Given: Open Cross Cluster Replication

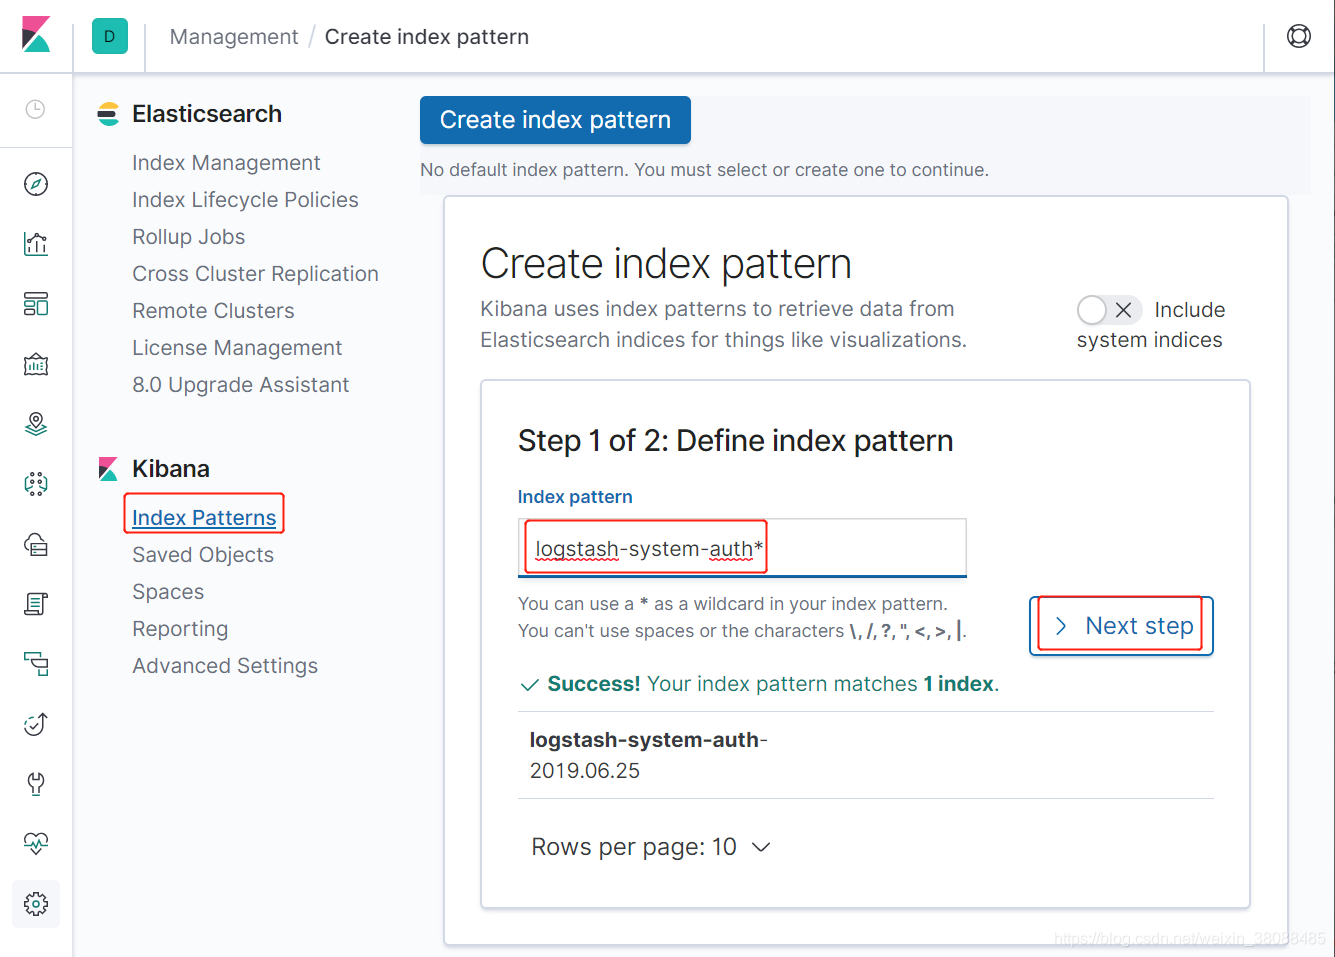Looking at the screenshot, I should tap(255, 274).
